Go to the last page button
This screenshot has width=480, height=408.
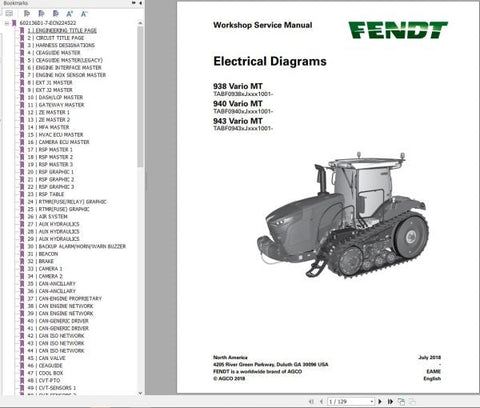(x=390, y=402)
